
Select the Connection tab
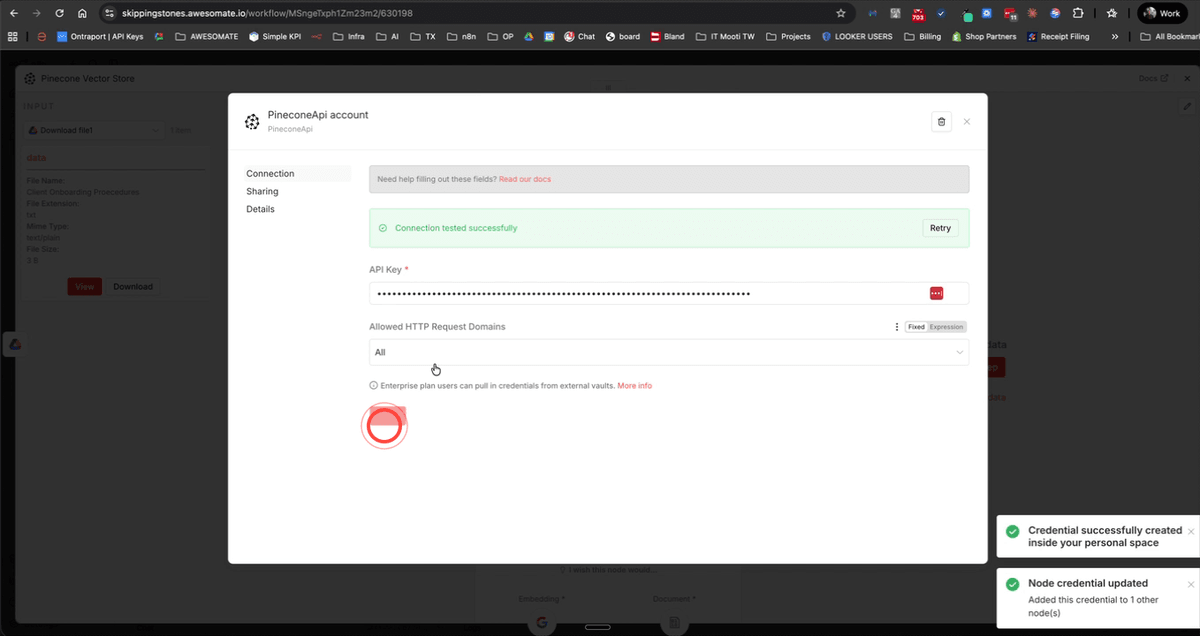click(270, 173)
